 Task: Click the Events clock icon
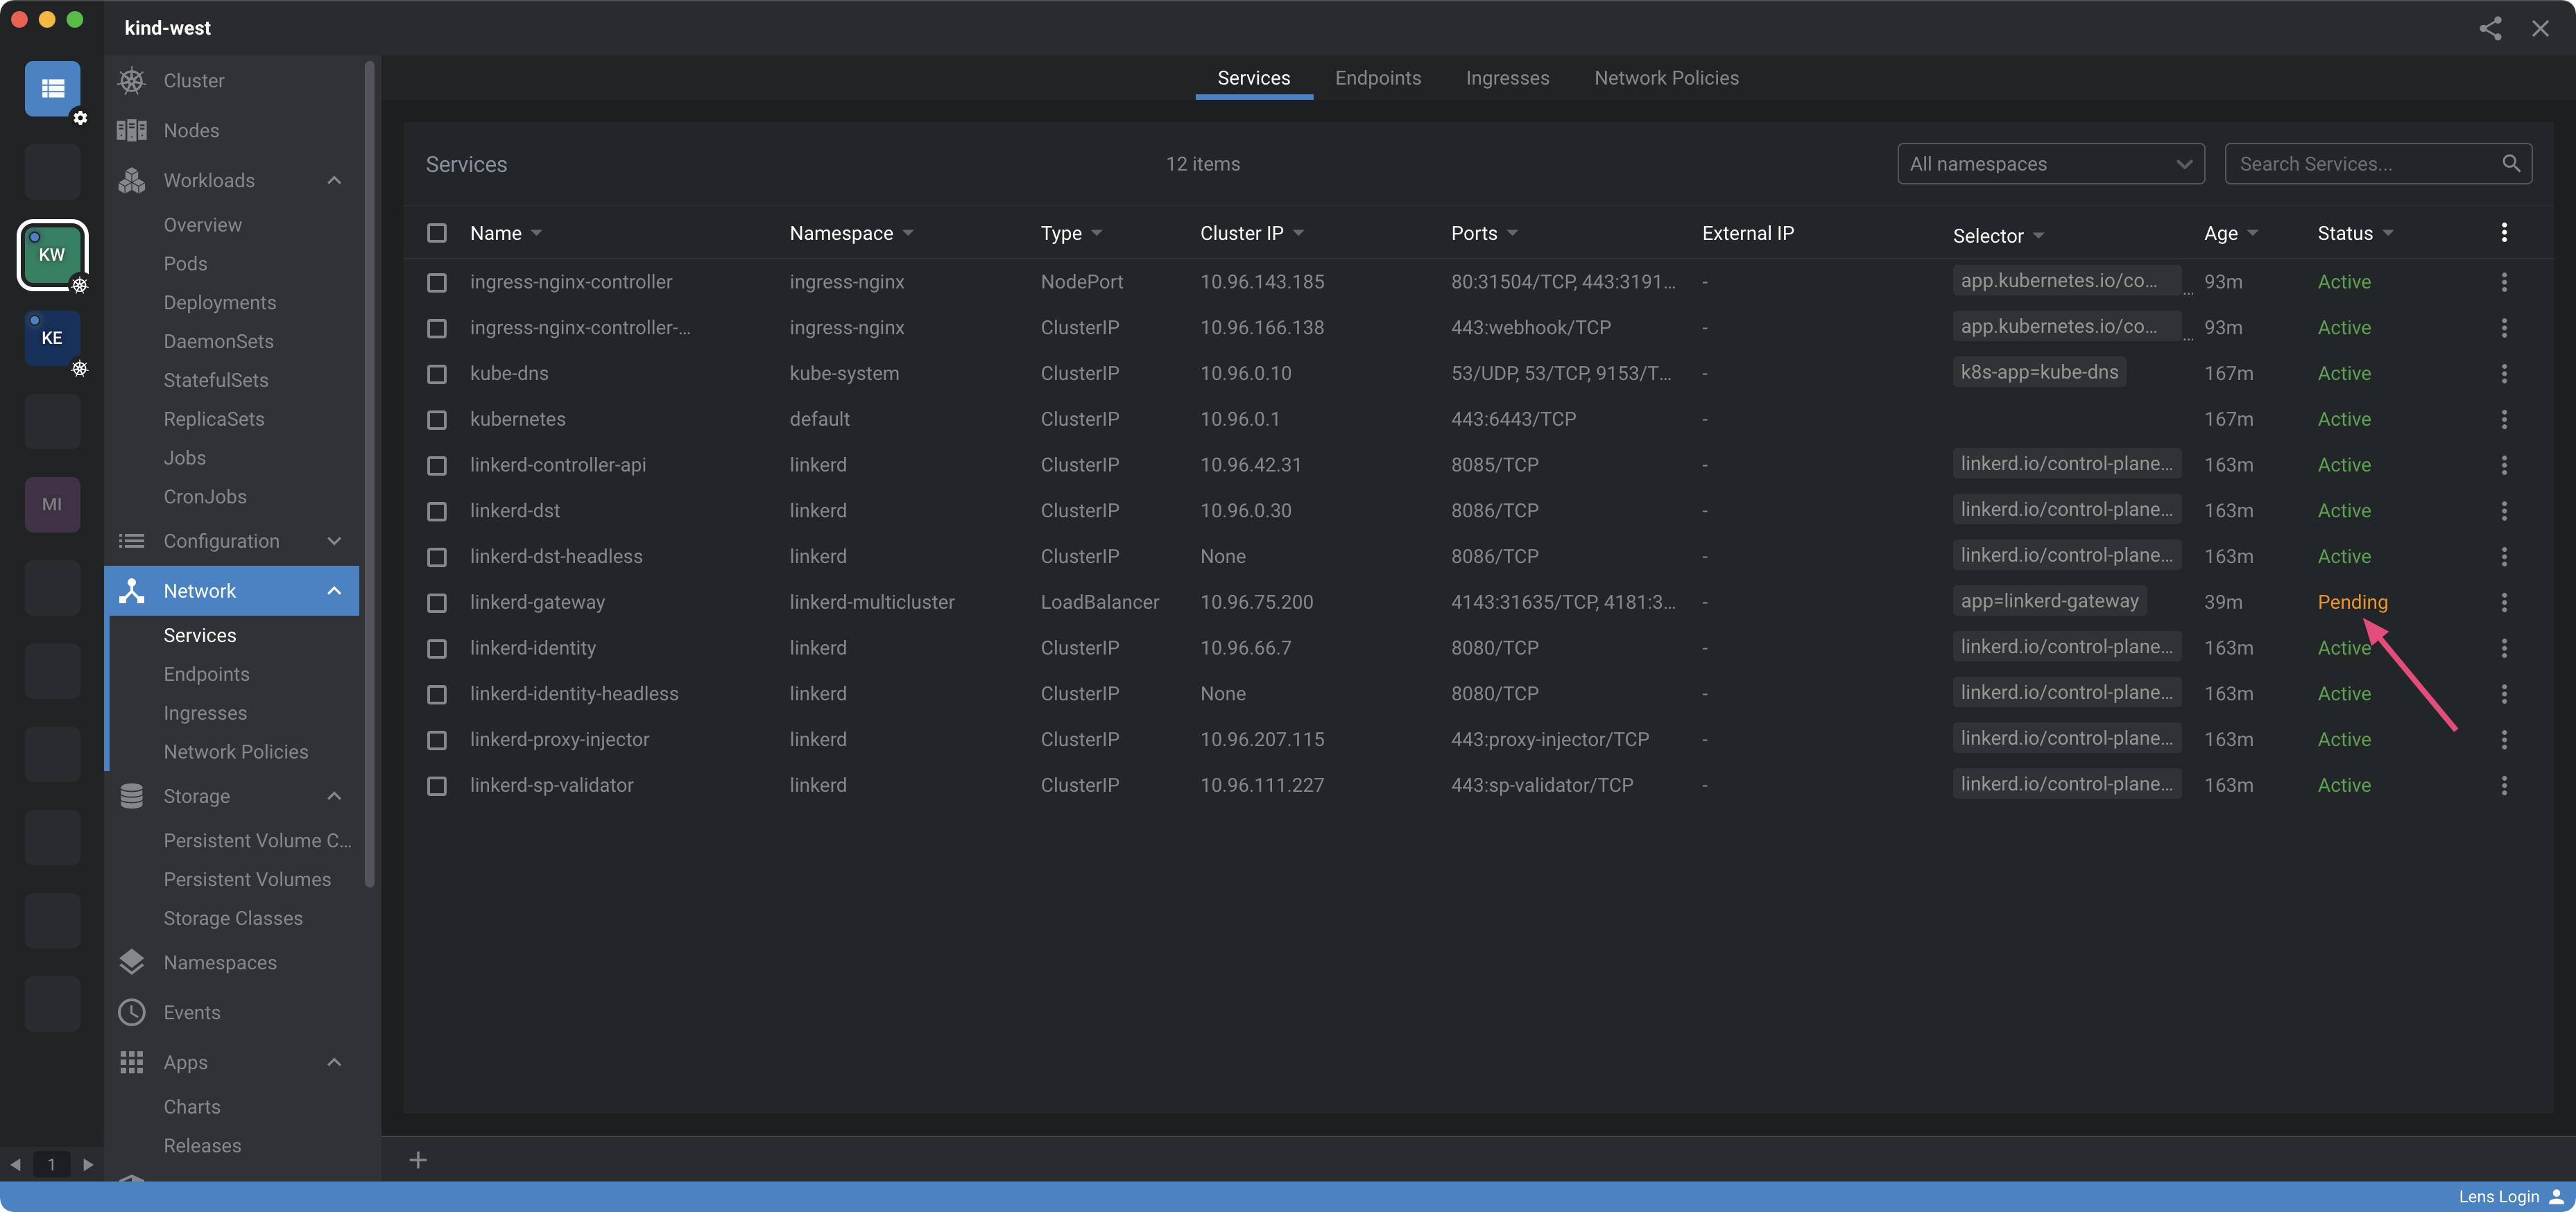tap(131, 1012)
